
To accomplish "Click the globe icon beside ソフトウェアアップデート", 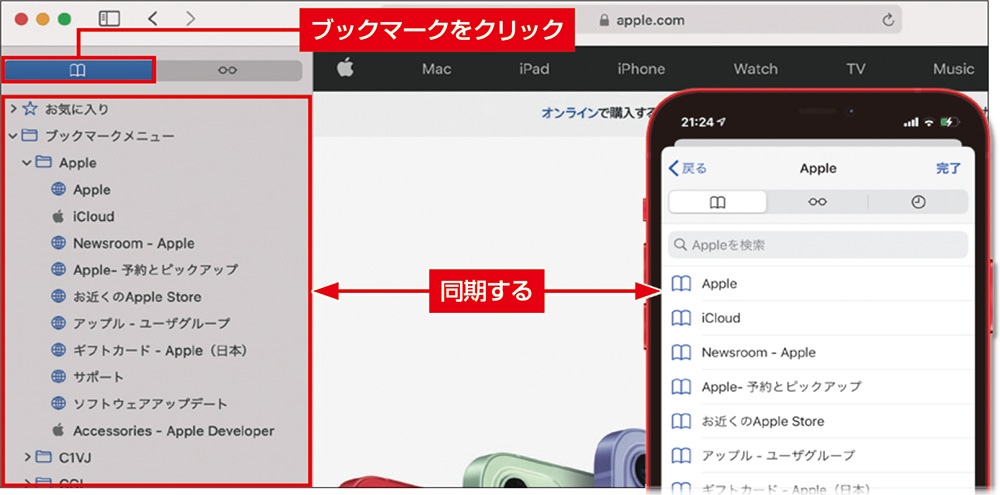I will [x=59, y=404].
